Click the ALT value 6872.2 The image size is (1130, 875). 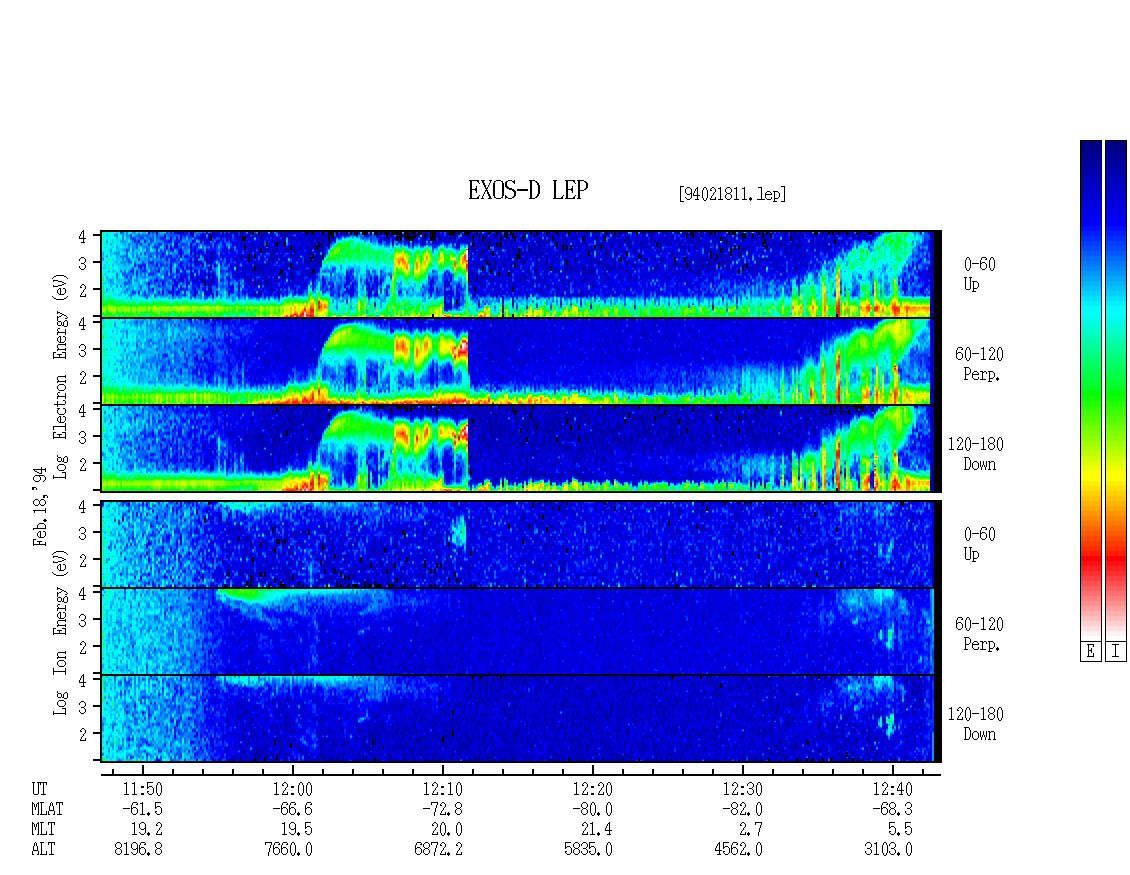[x=438, y=850]
